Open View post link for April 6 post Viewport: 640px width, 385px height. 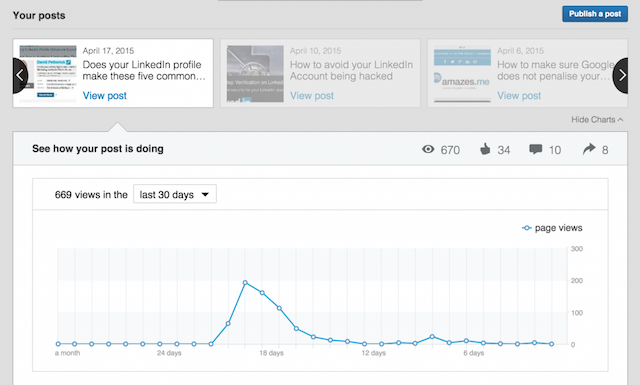point(519,96)
